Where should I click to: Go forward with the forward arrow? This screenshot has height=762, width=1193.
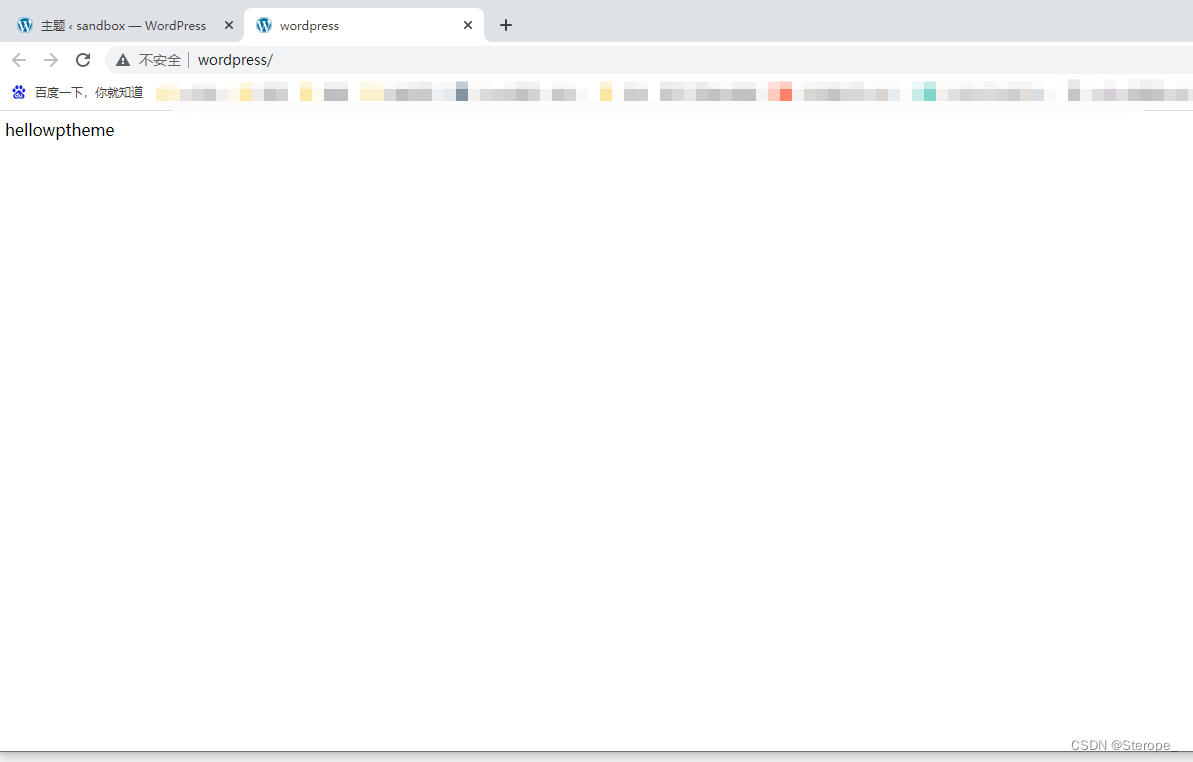51,60
